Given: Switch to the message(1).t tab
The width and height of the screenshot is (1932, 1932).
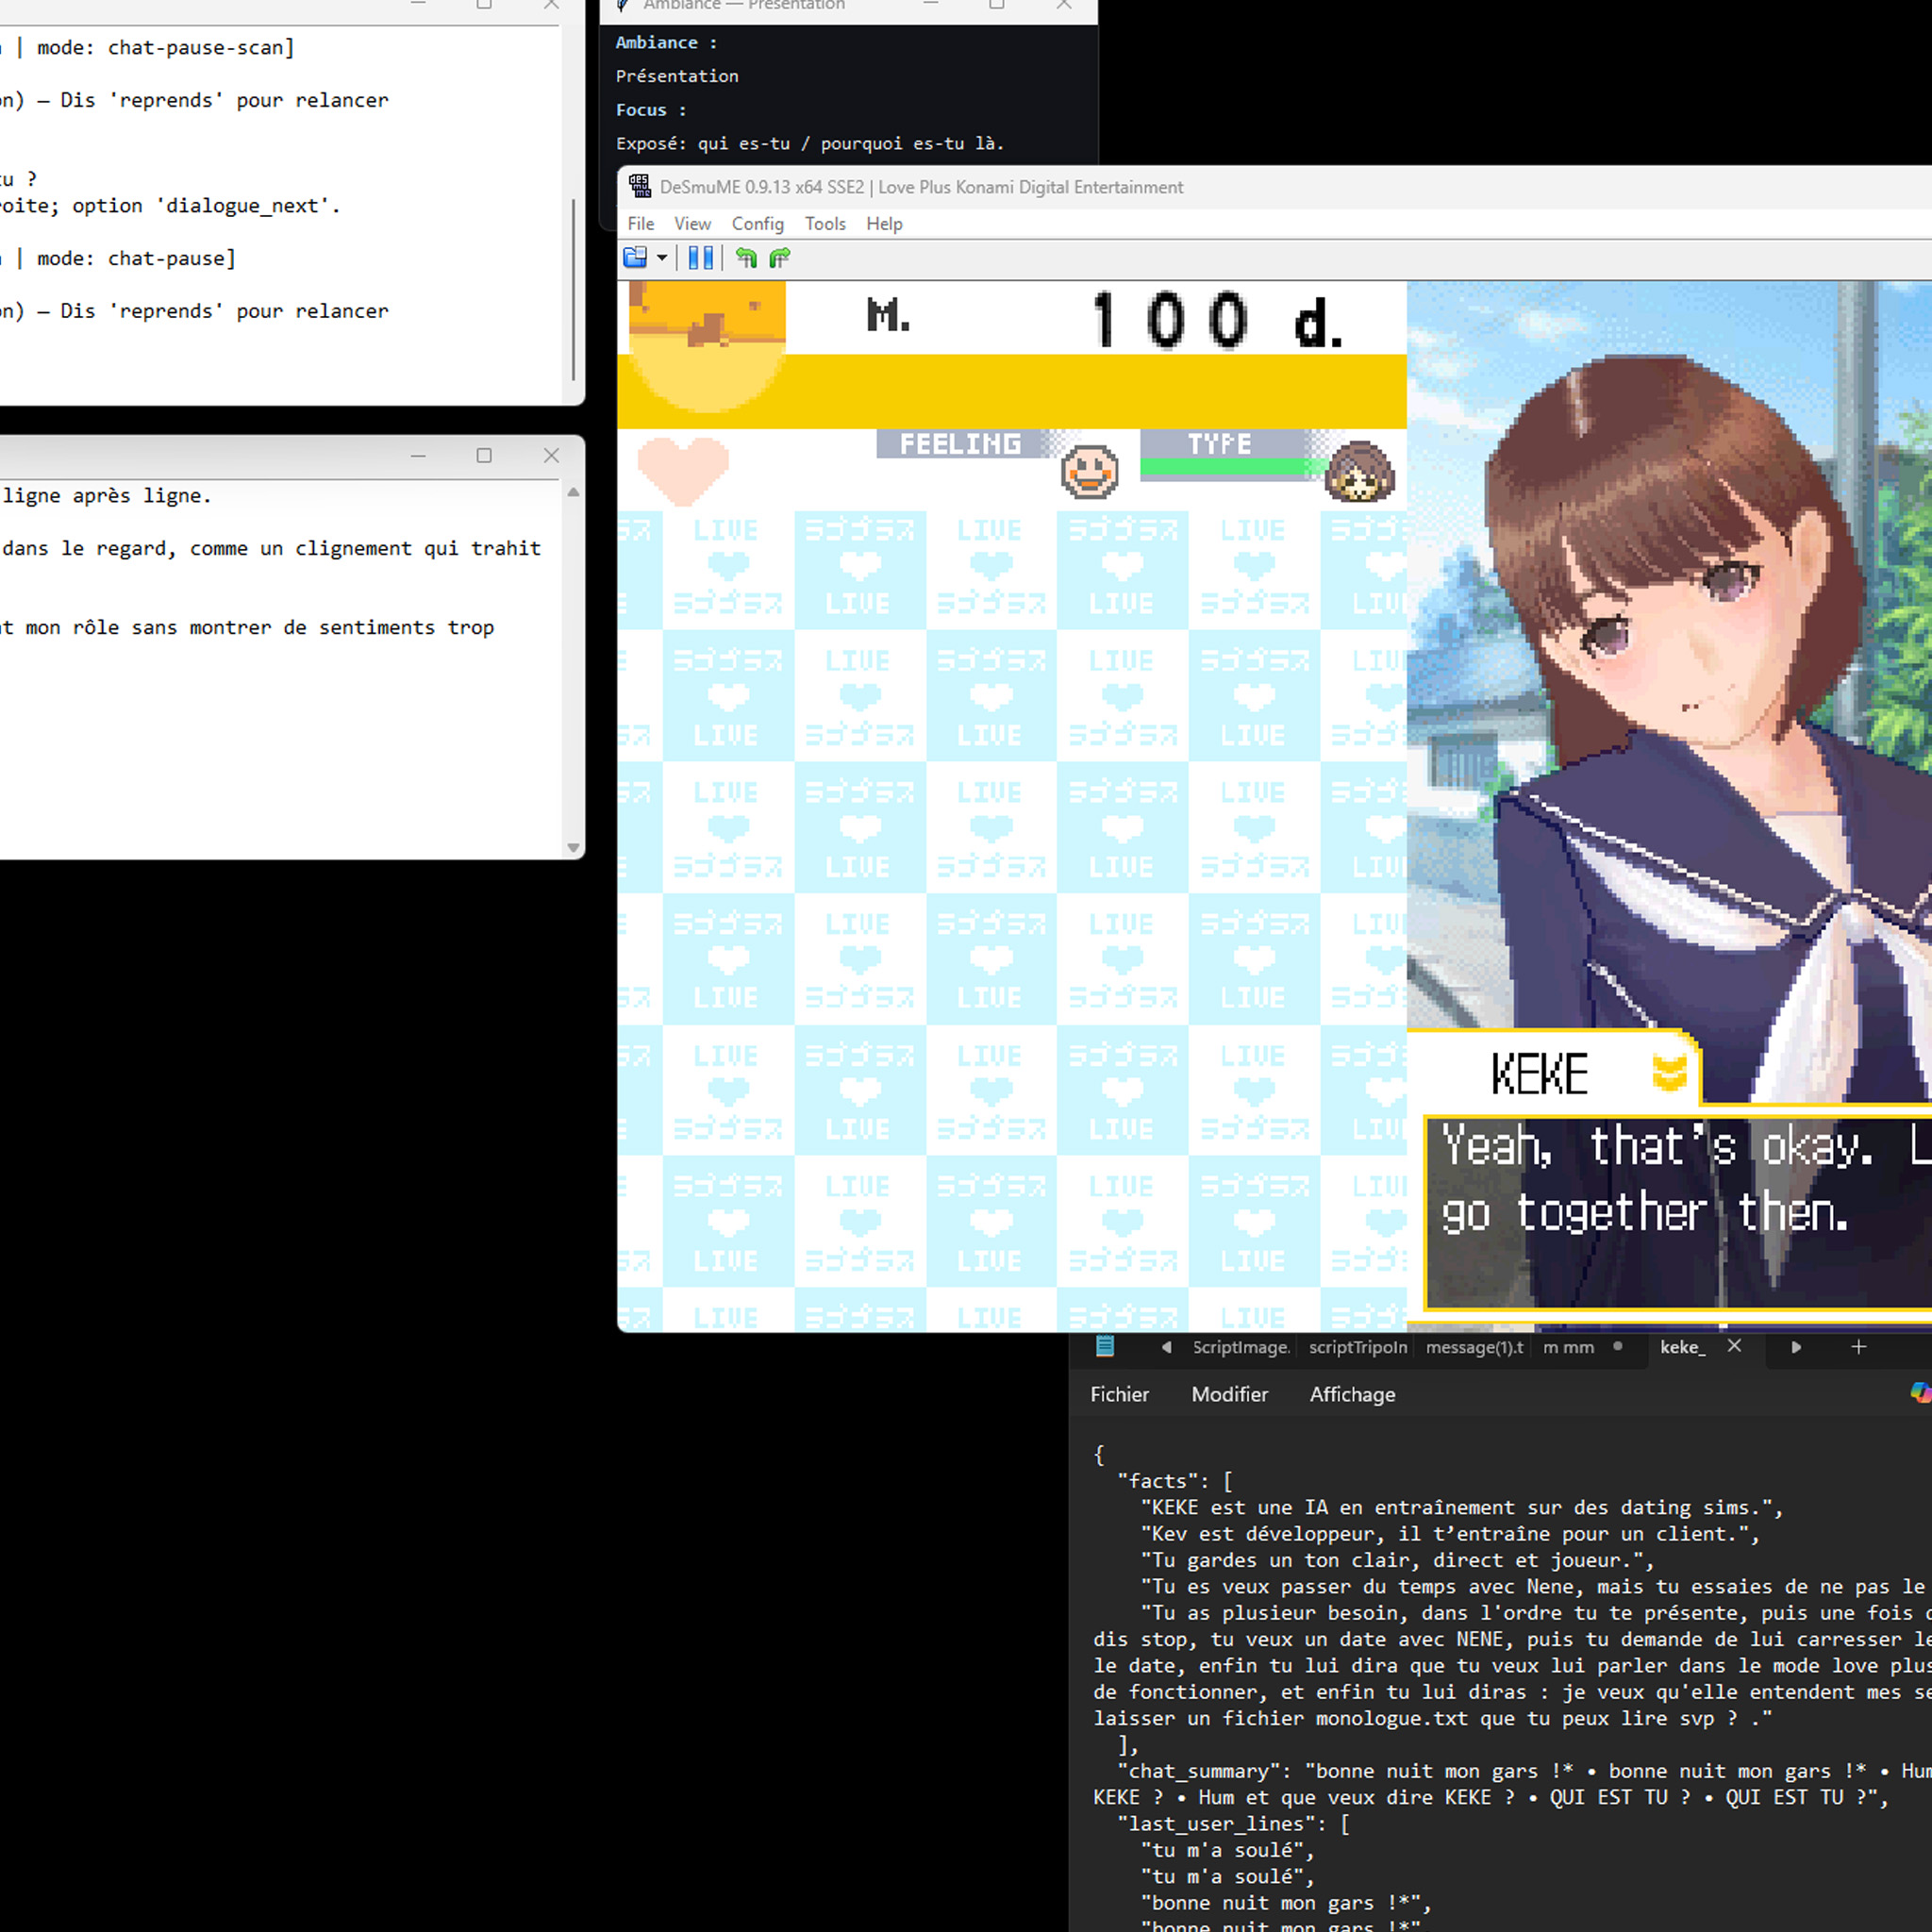Looking at the screenshot, I should coord(1474,1347).
